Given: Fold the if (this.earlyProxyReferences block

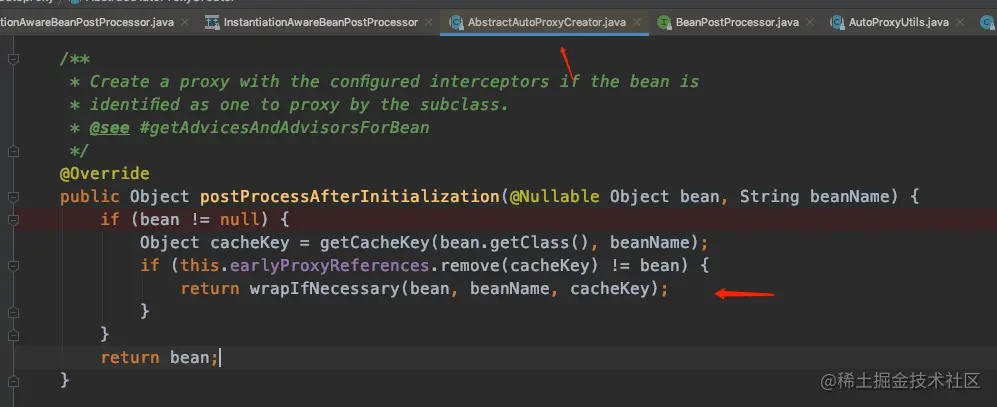Looking at the screenshot, I should click(13, 266).
